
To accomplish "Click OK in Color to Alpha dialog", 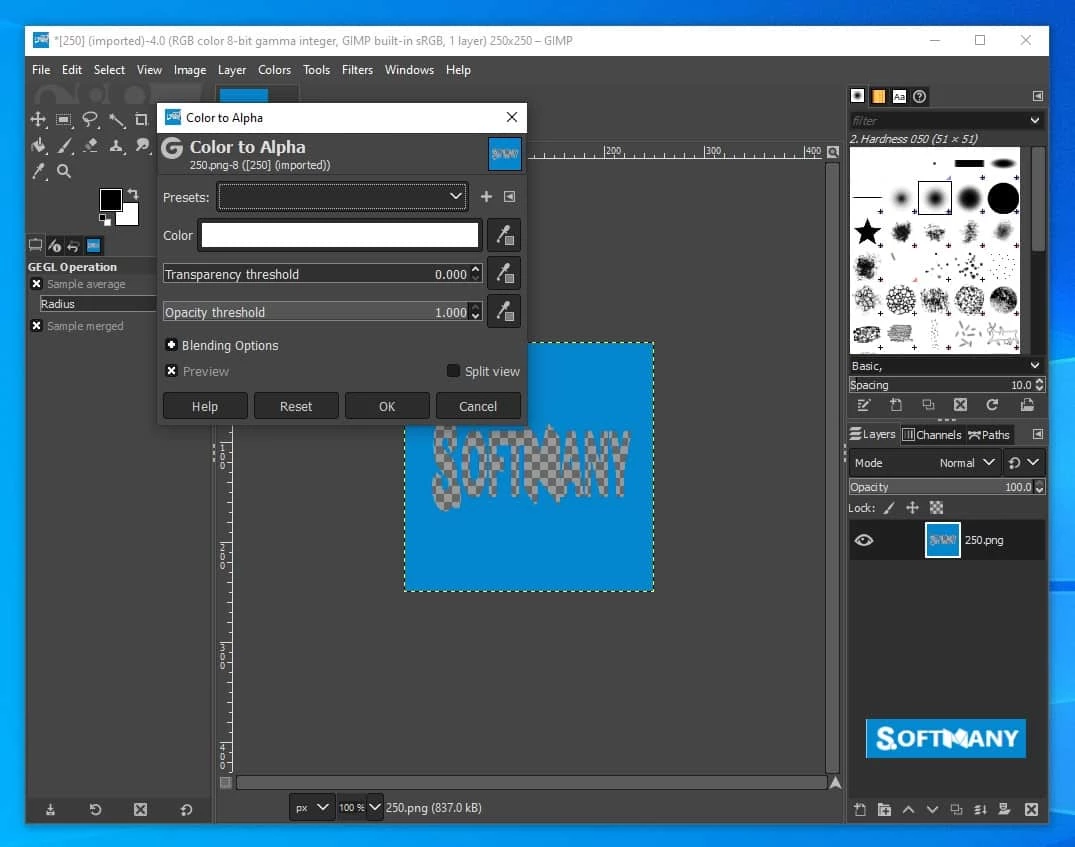I will click(387, 406).
